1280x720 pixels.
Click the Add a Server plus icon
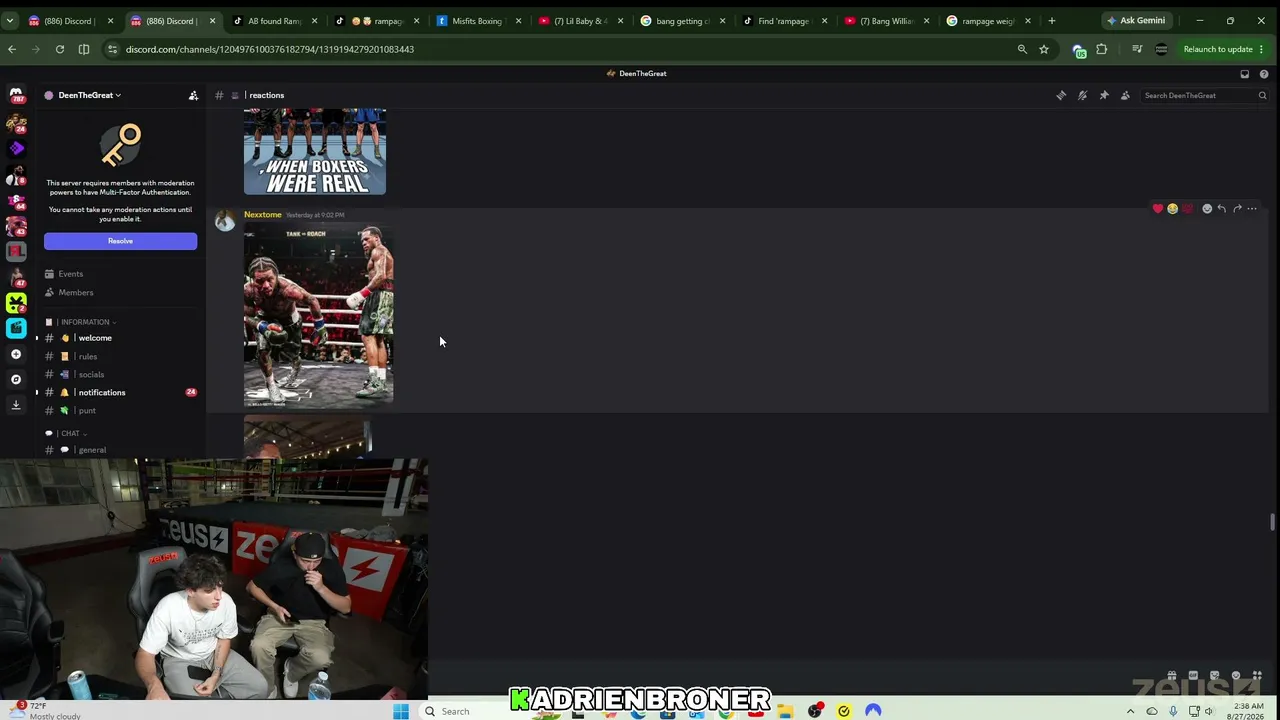[16, 354]
